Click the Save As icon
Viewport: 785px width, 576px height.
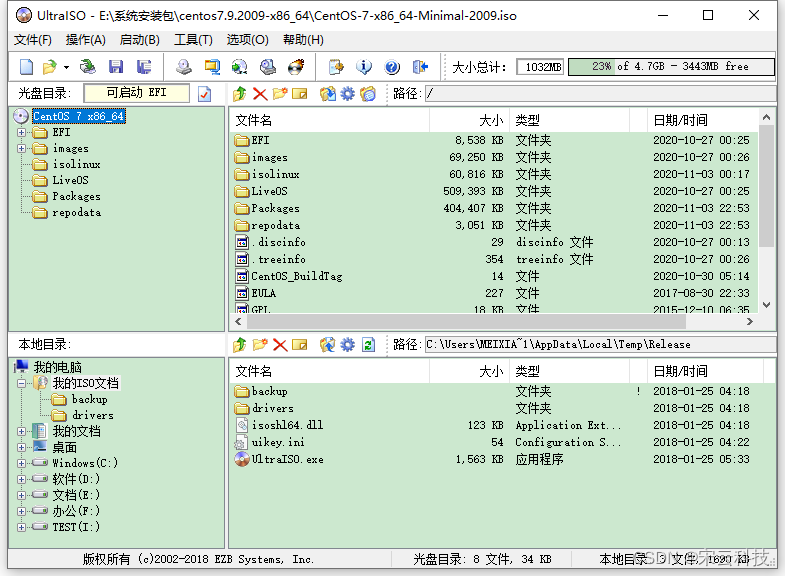[144, 67]
